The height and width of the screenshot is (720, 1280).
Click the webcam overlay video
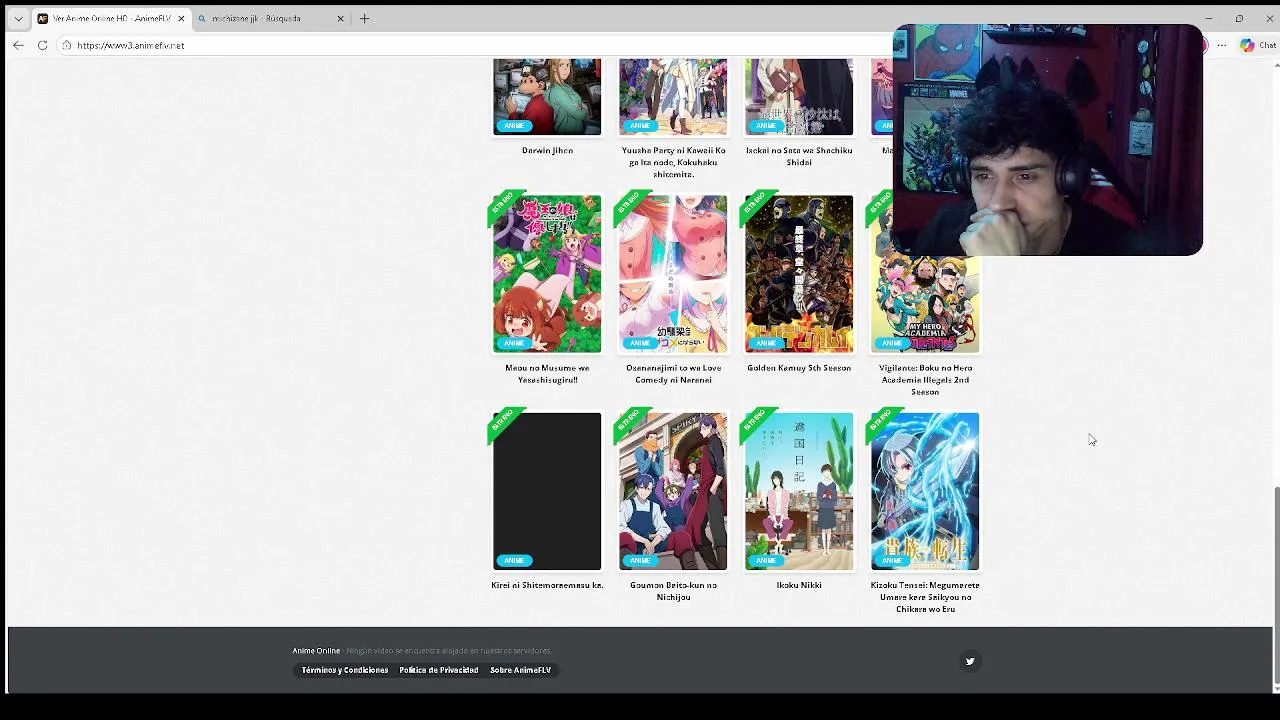click(x=1048, y=140)
